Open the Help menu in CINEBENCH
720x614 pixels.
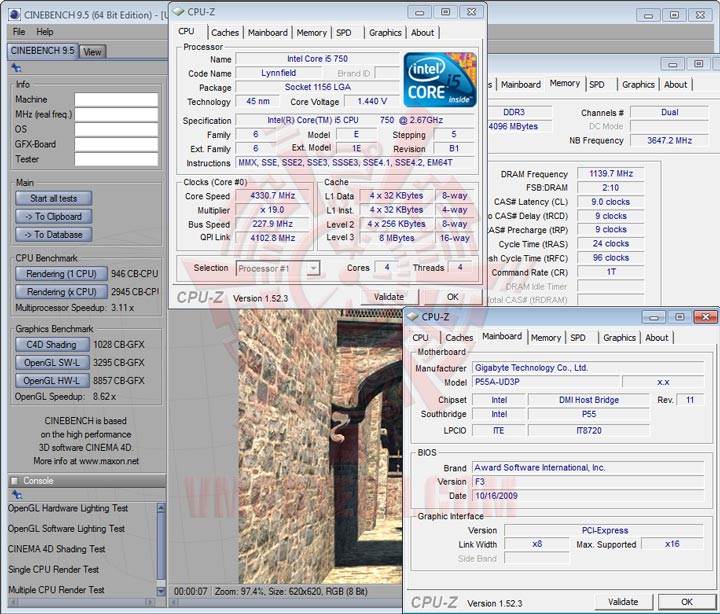tap(45, 32)
